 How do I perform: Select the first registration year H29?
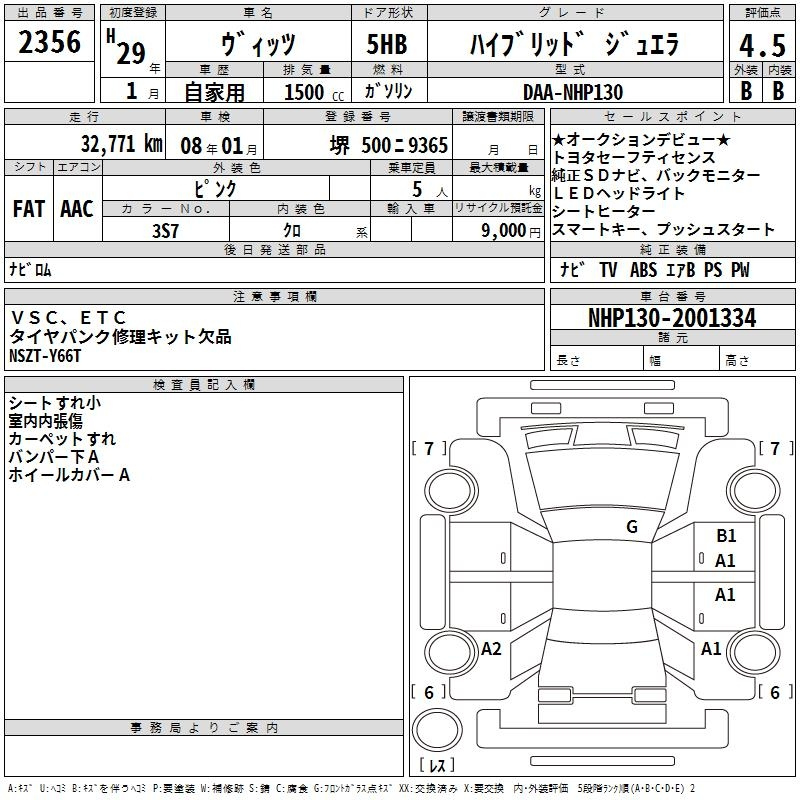click(x=127, y=47)
